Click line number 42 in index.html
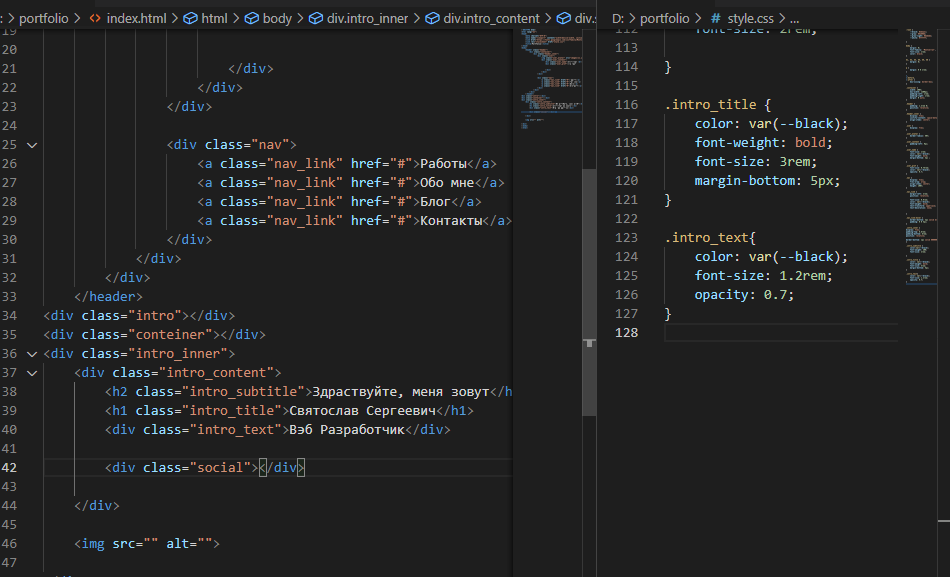The width and height of the screenshot is (950, 577). pos(10,468)
